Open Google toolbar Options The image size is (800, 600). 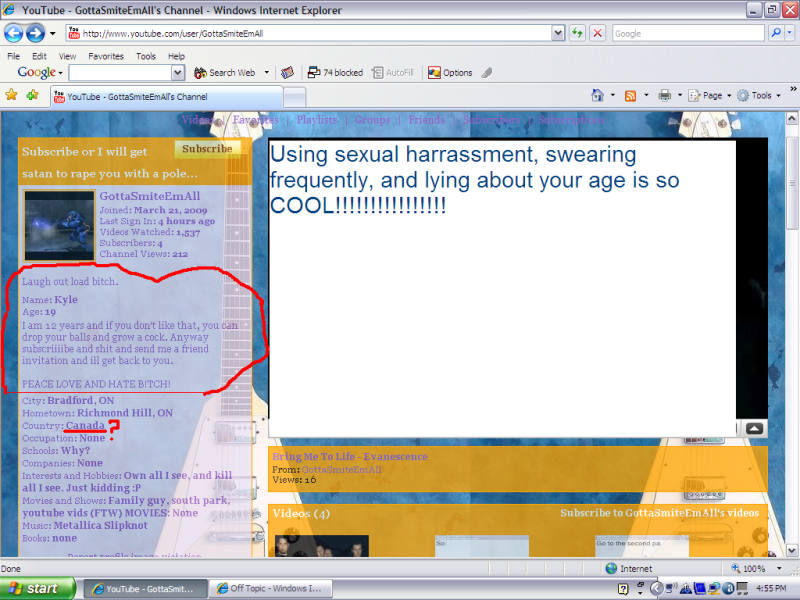coord(450,73)
